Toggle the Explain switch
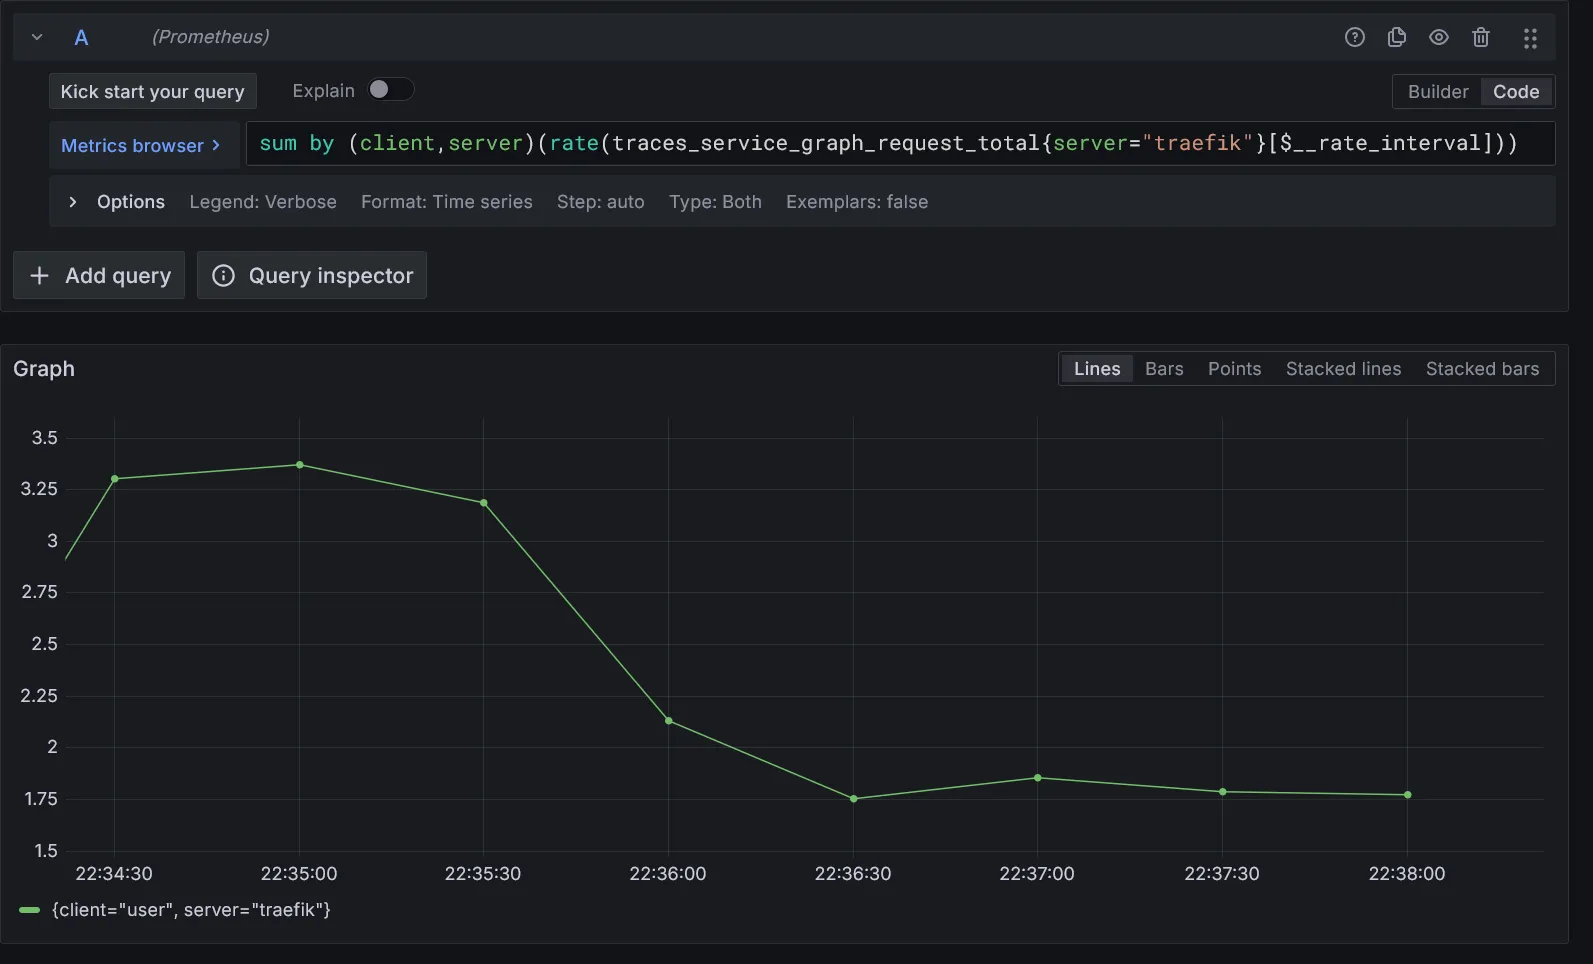Image resolution: width=1593 pixels, height=964 pixels. [x=390, y=90]
